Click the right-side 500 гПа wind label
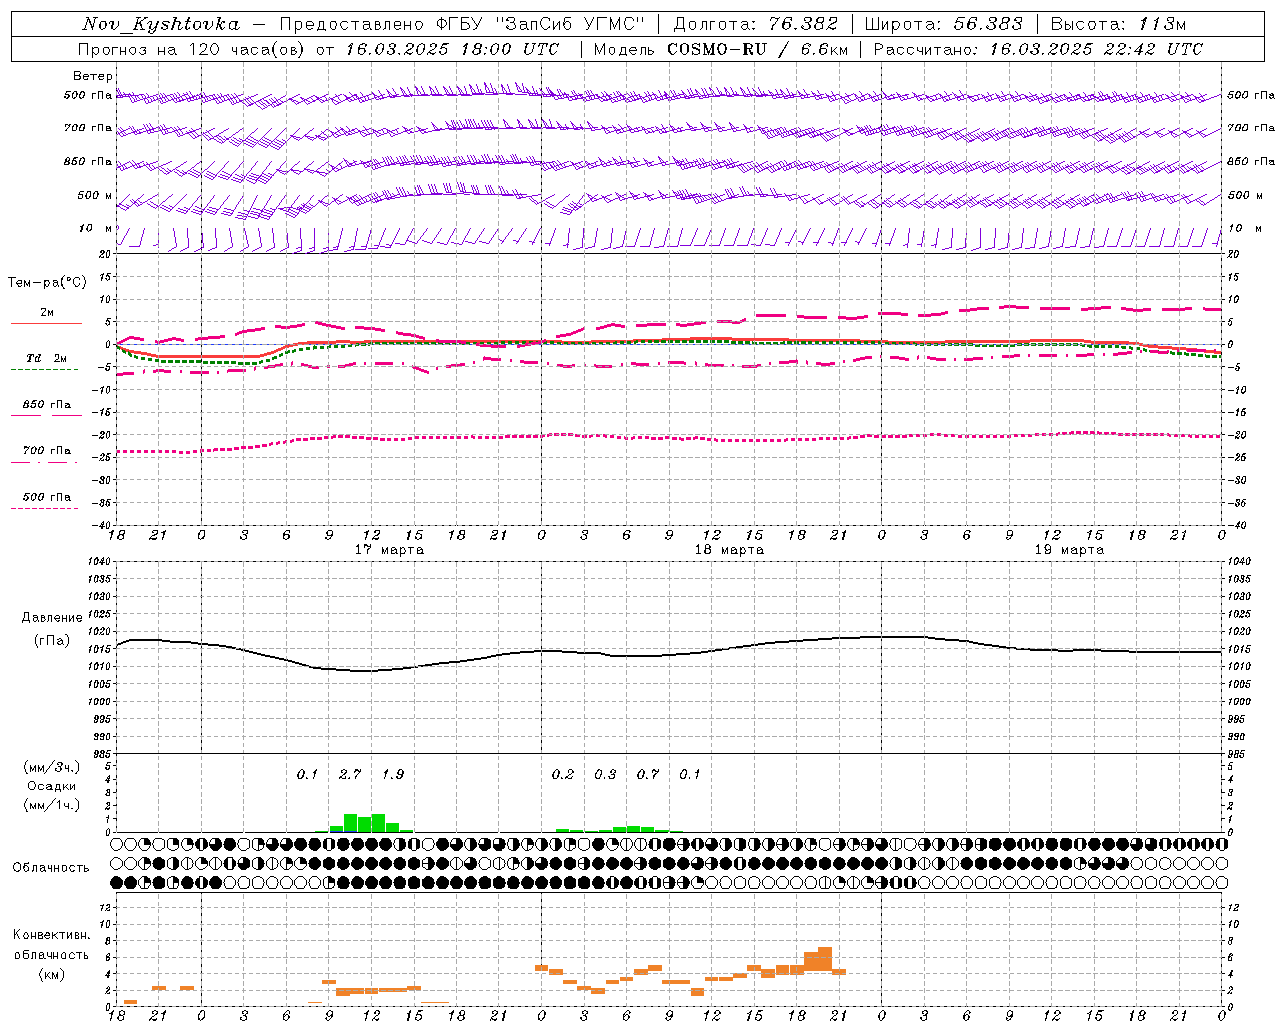Viewport: 1280px width, 1024px height. click(x=1251, y=96)
